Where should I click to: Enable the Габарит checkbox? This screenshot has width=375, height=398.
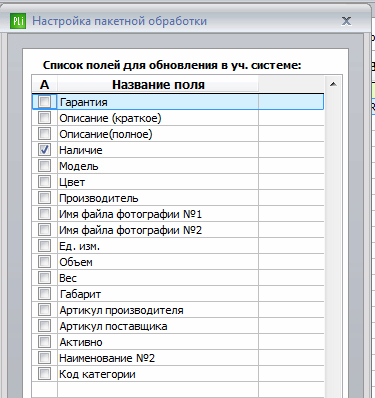click(x=44, y=293)
